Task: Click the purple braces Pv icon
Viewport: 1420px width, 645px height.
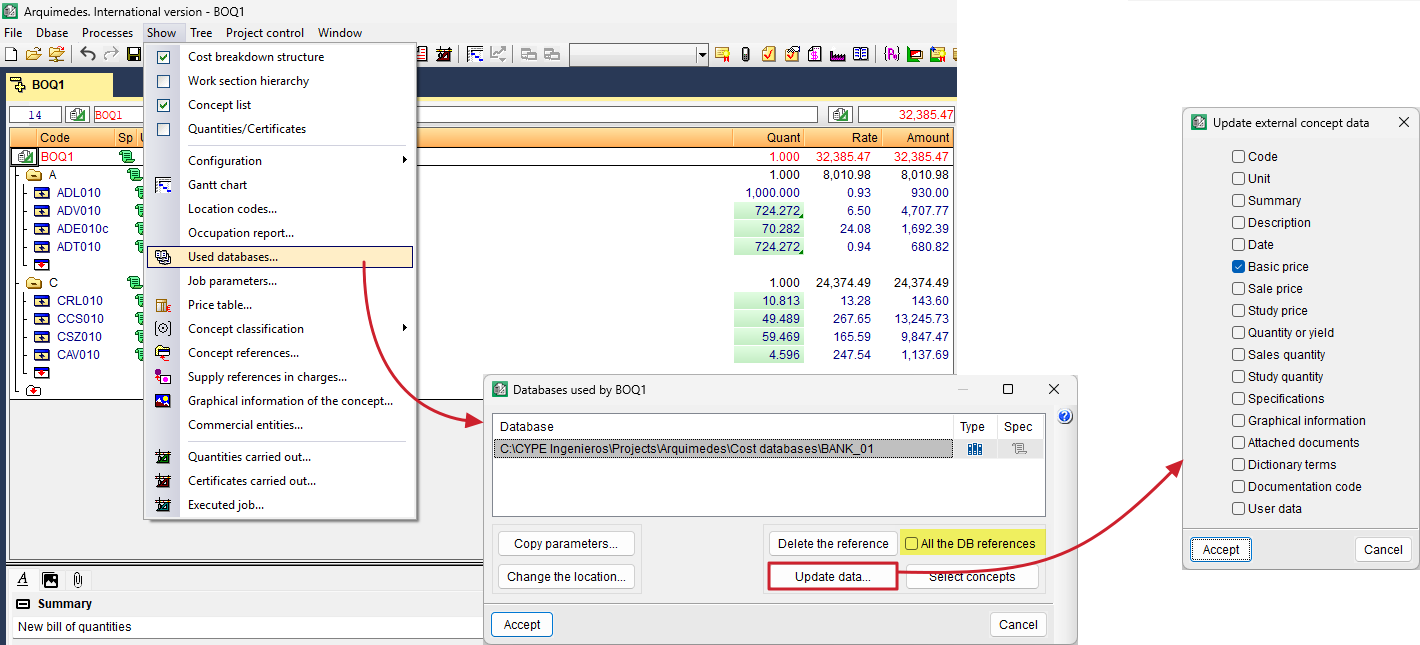Action: 891,54
